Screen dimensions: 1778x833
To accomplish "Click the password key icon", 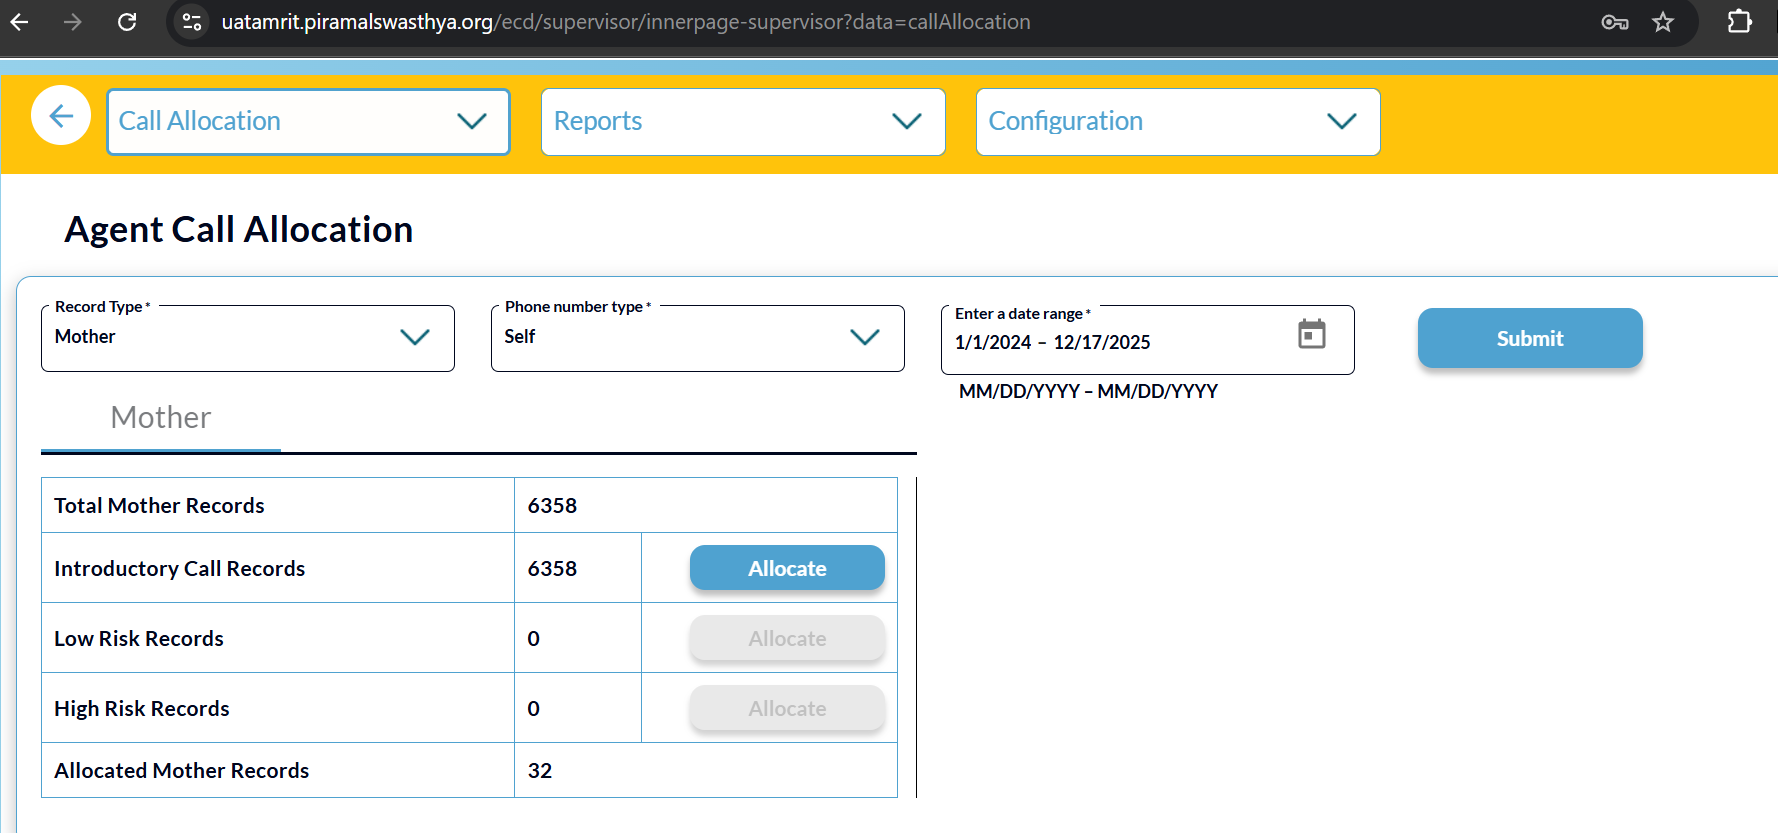I will pos(1614,22).
